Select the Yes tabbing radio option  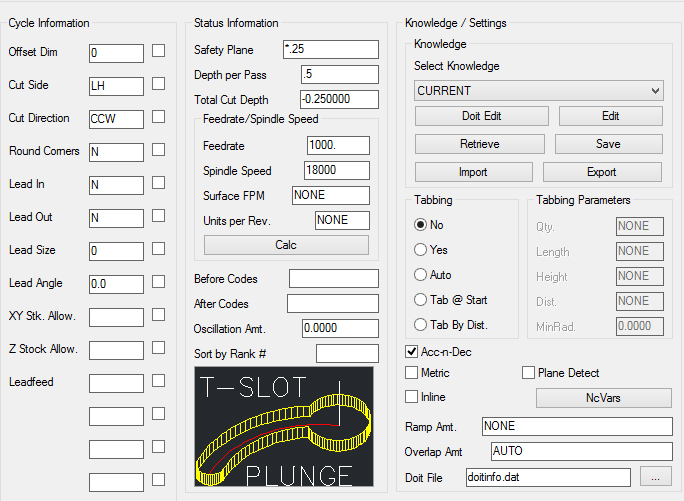pos(421,249)
